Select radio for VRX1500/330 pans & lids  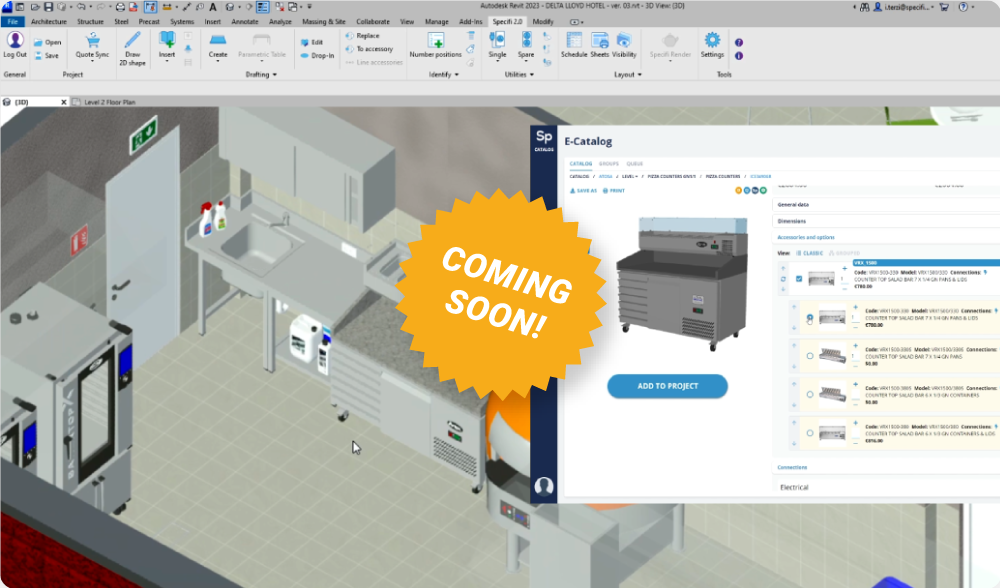pyautogui.click(x=809, y=317)
